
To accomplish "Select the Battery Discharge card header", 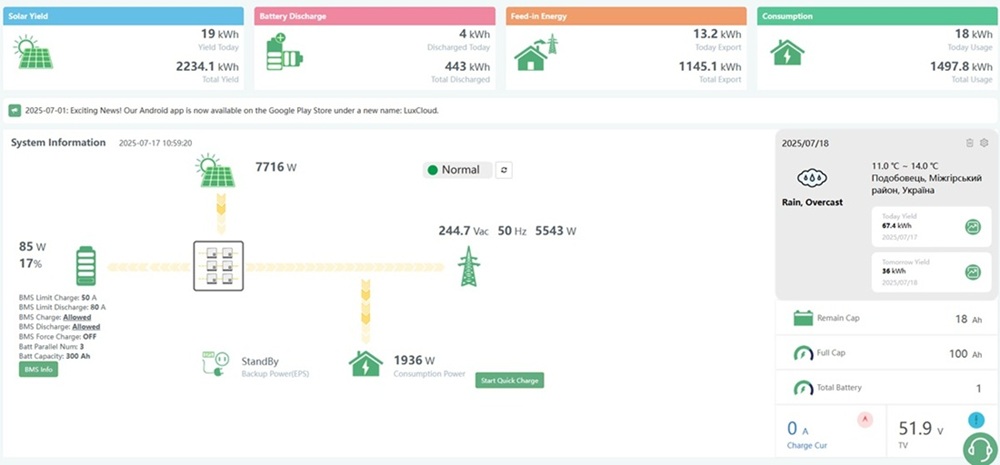I will point(374,17).
